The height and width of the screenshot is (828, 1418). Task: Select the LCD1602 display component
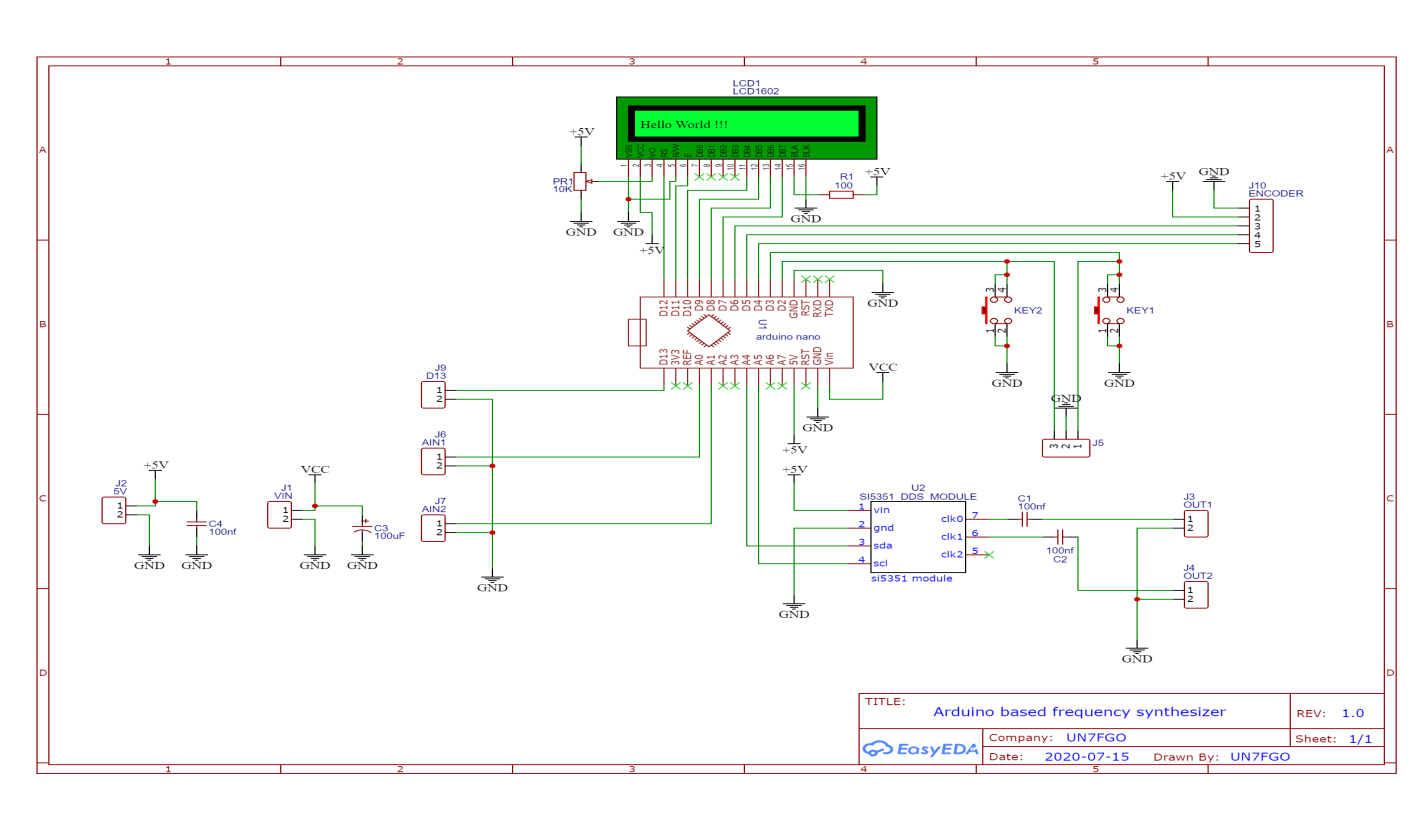(746, 128)
